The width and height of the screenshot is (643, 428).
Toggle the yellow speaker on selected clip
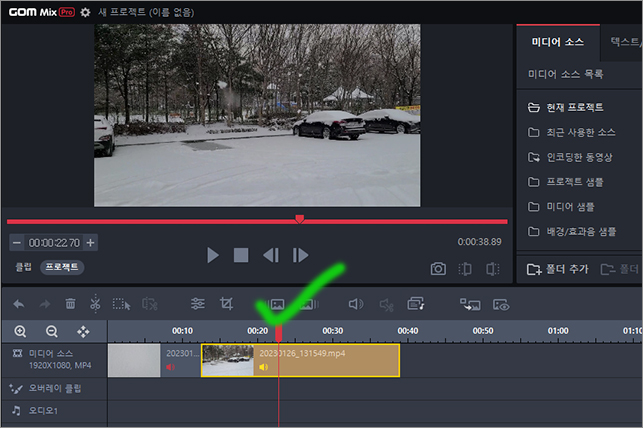264,367
